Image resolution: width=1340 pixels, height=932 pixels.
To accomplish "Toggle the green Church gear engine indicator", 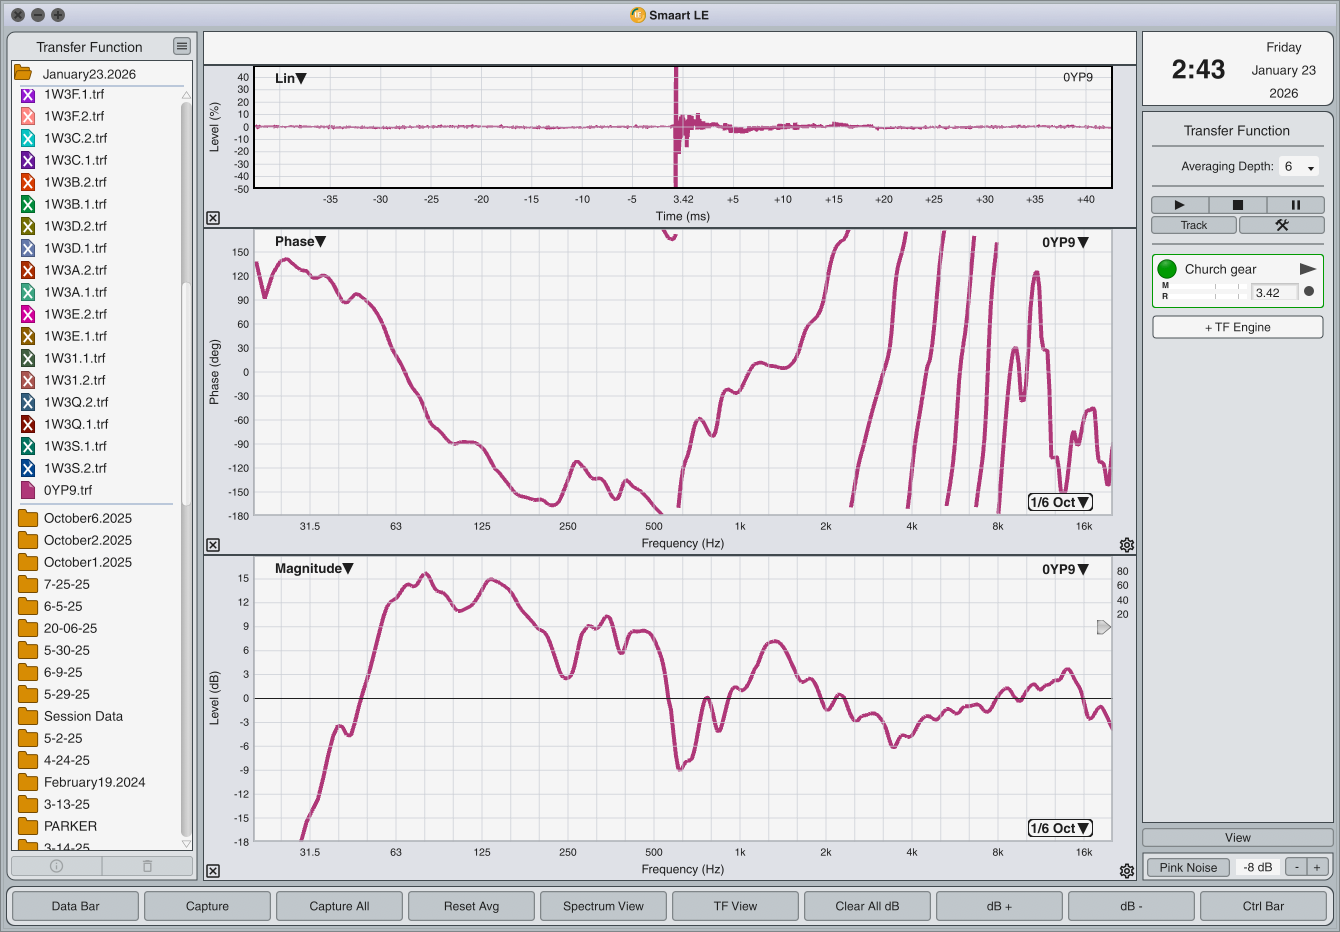I will 1167,269.
